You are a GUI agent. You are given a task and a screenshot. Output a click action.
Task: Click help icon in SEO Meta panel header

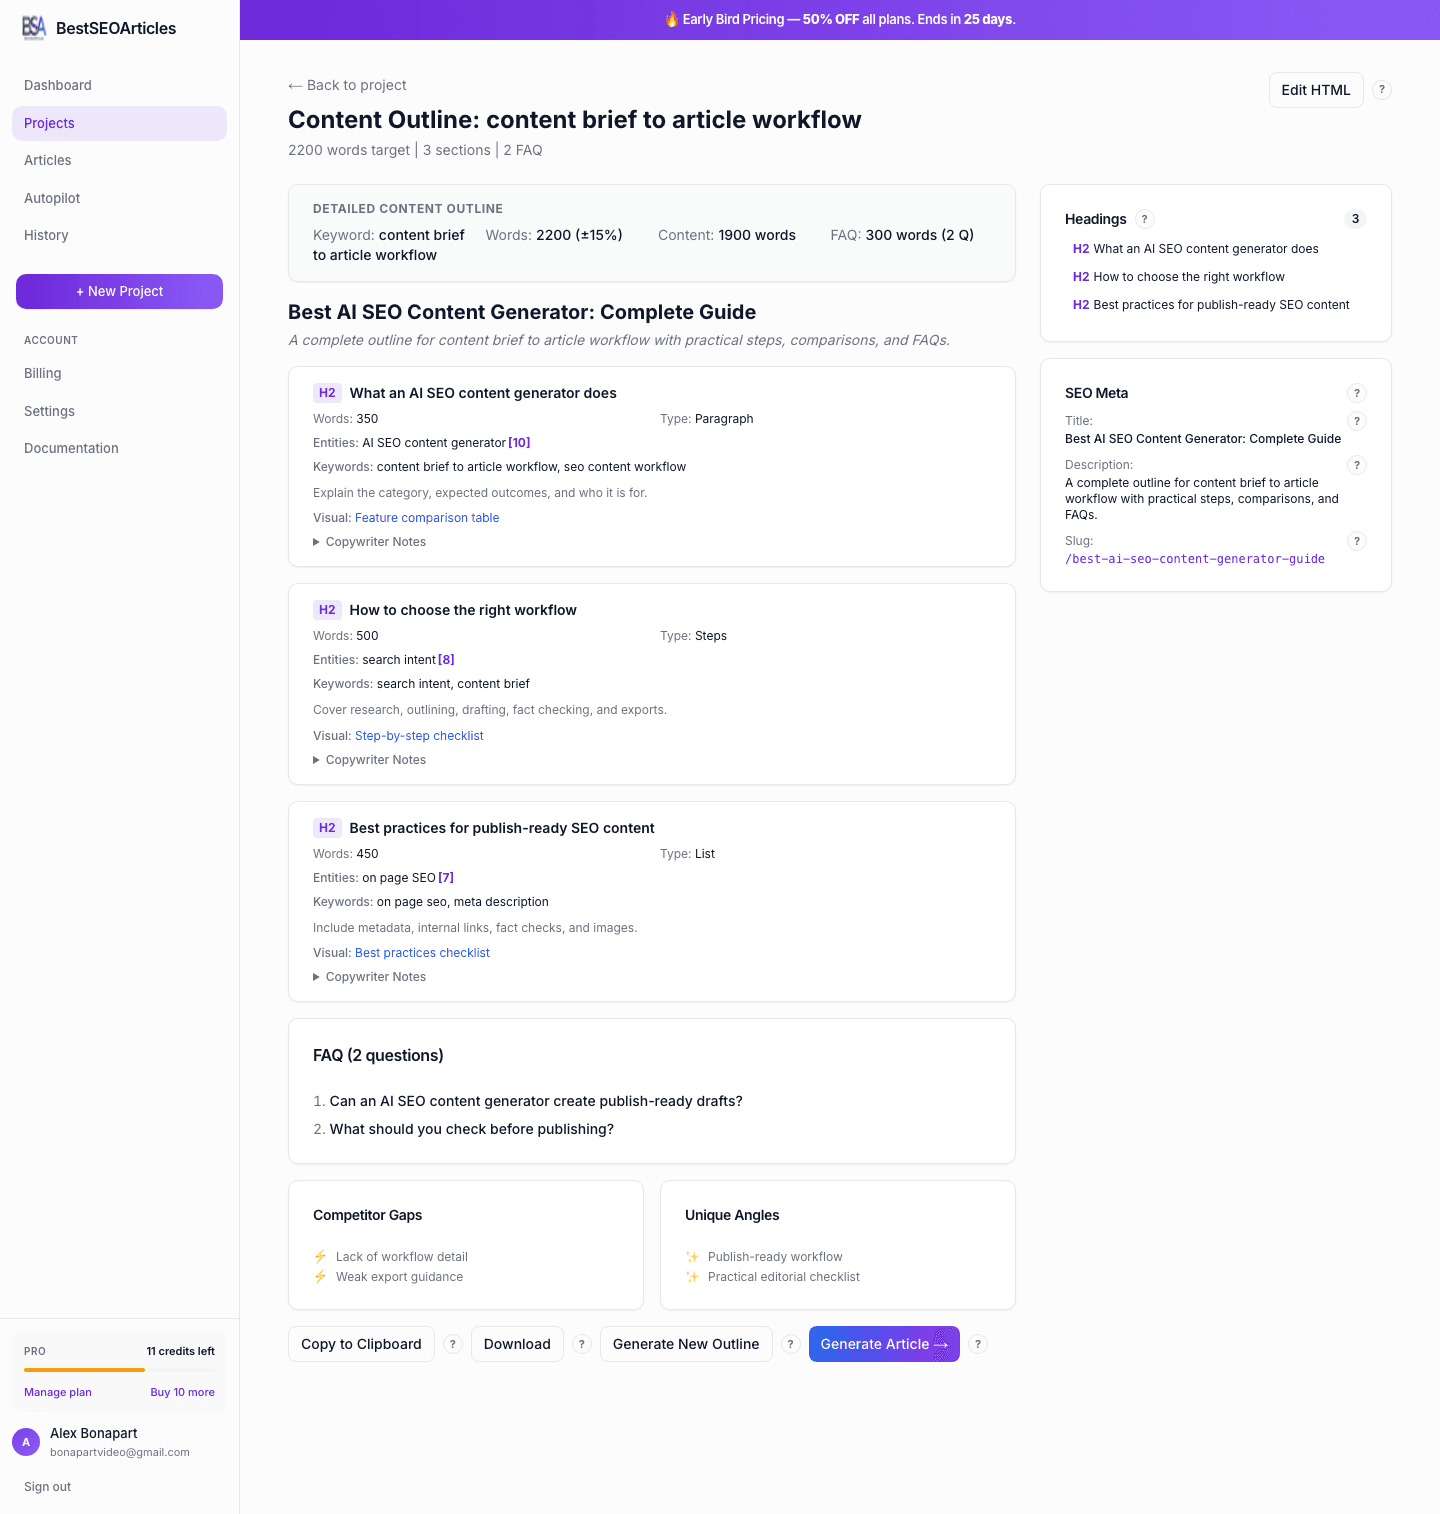(1357, 393)
